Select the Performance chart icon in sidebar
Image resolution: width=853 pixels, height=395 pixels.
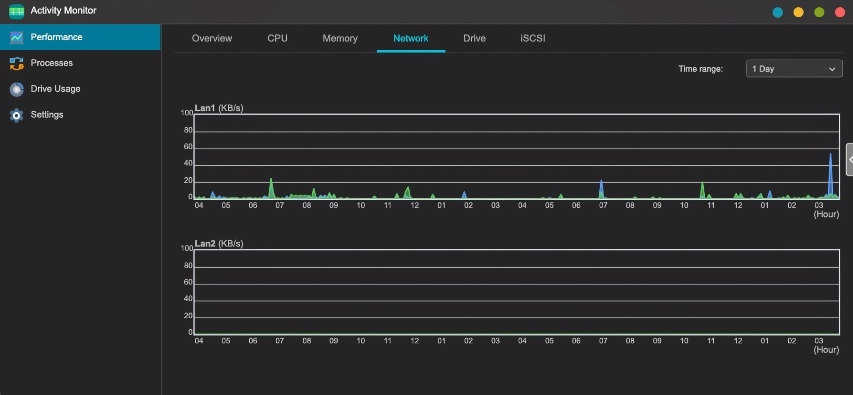(17, 38)
